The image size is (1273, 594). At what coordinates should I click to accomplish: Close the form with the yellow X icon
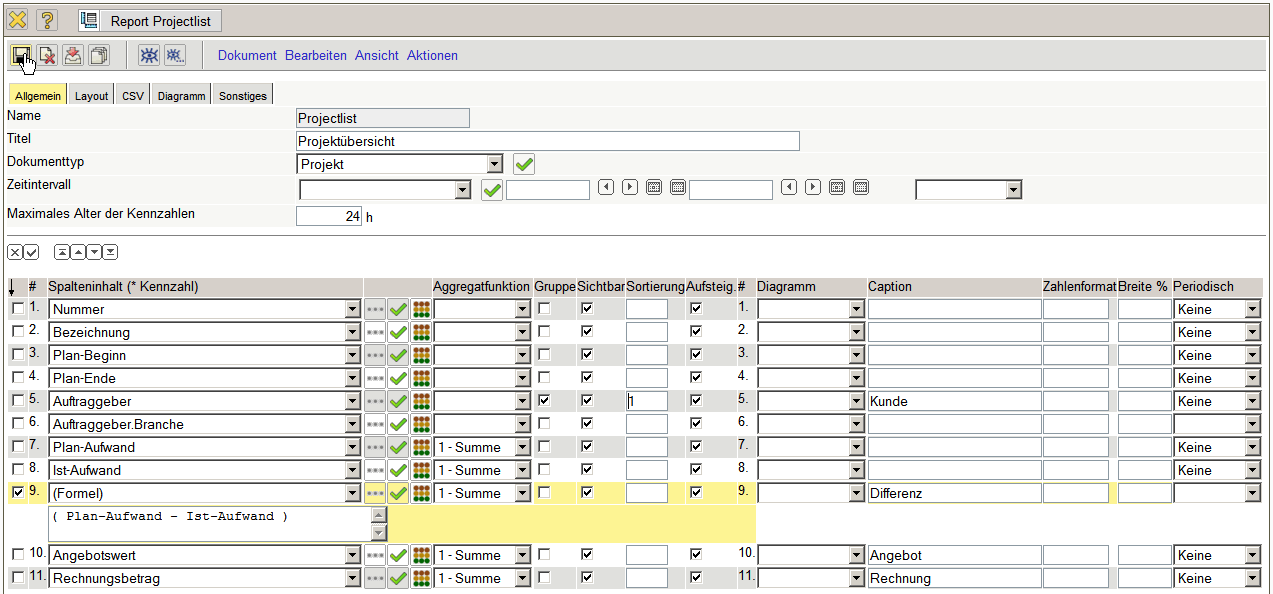(18, 20)
